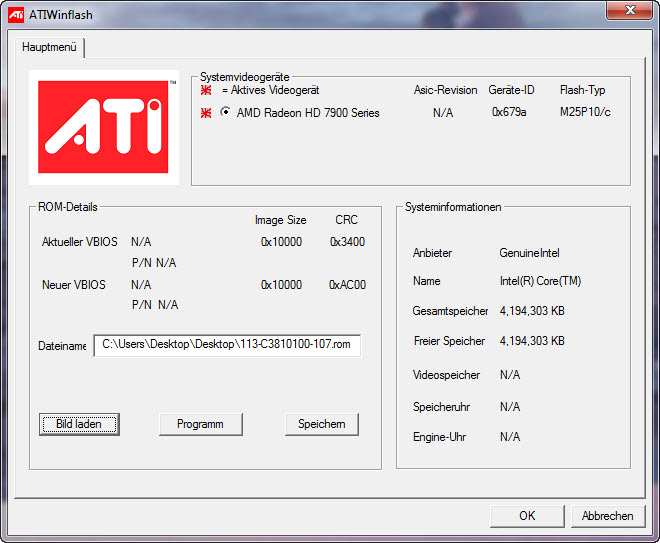The height and width of the screenshot is (543, 660).
Task: Click the Geräte-ID column header
Action: pyautogui.click(x=511, y=90)
